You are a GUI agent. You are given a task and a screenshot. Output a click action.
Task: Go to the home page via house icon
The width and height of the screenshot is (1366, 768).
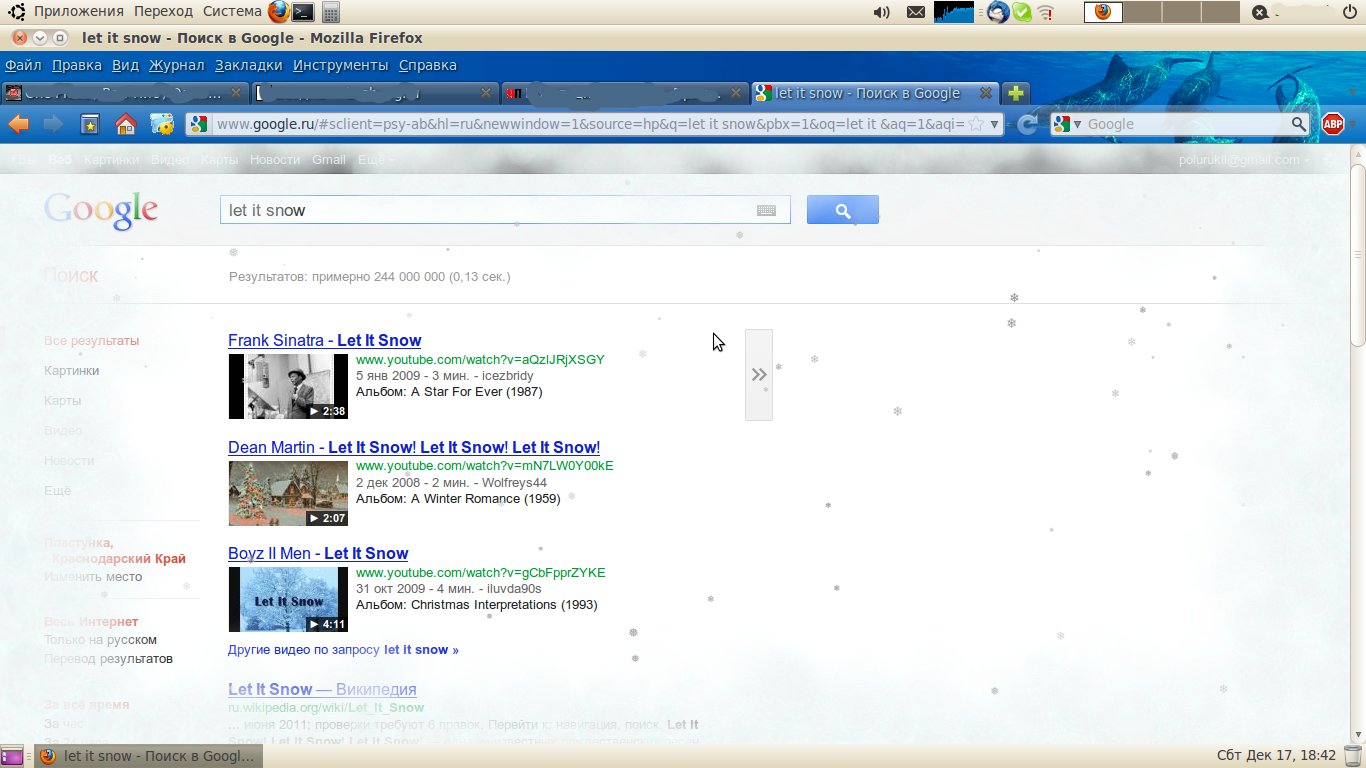click(125, 124)
